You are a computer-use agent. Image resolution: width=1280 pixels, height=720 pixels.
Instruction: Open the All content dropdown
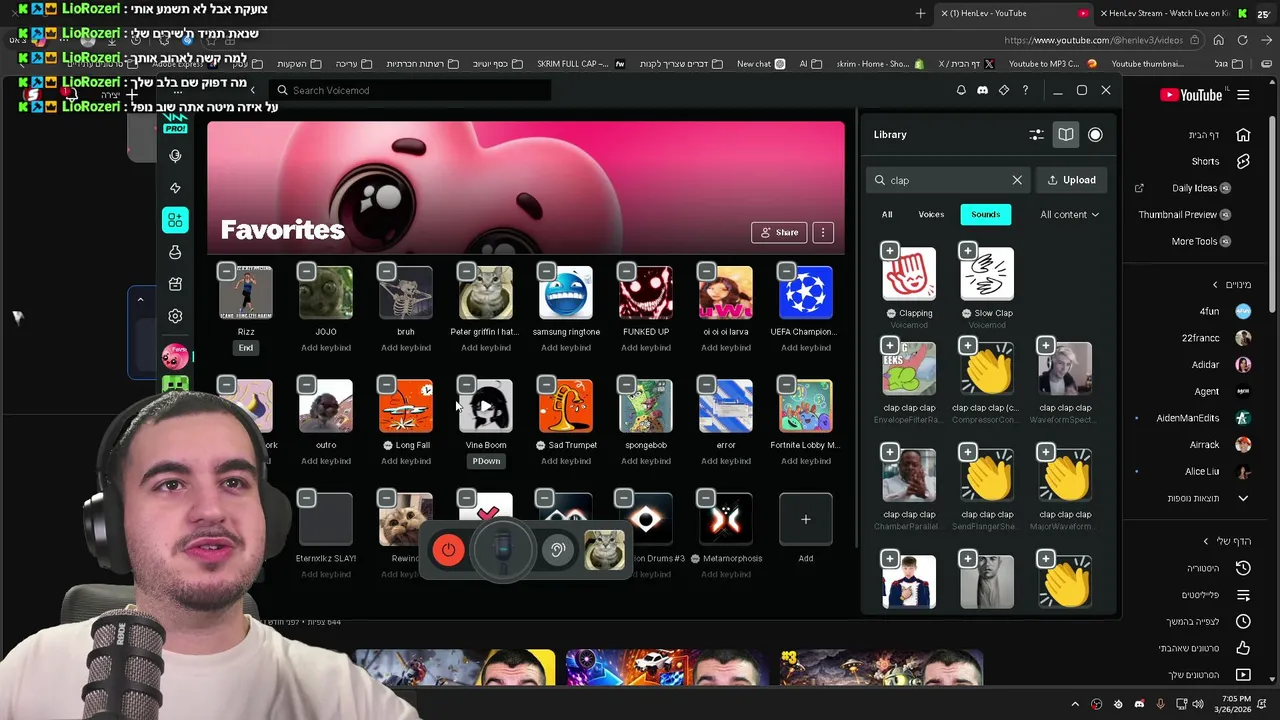click(1069, 214)
